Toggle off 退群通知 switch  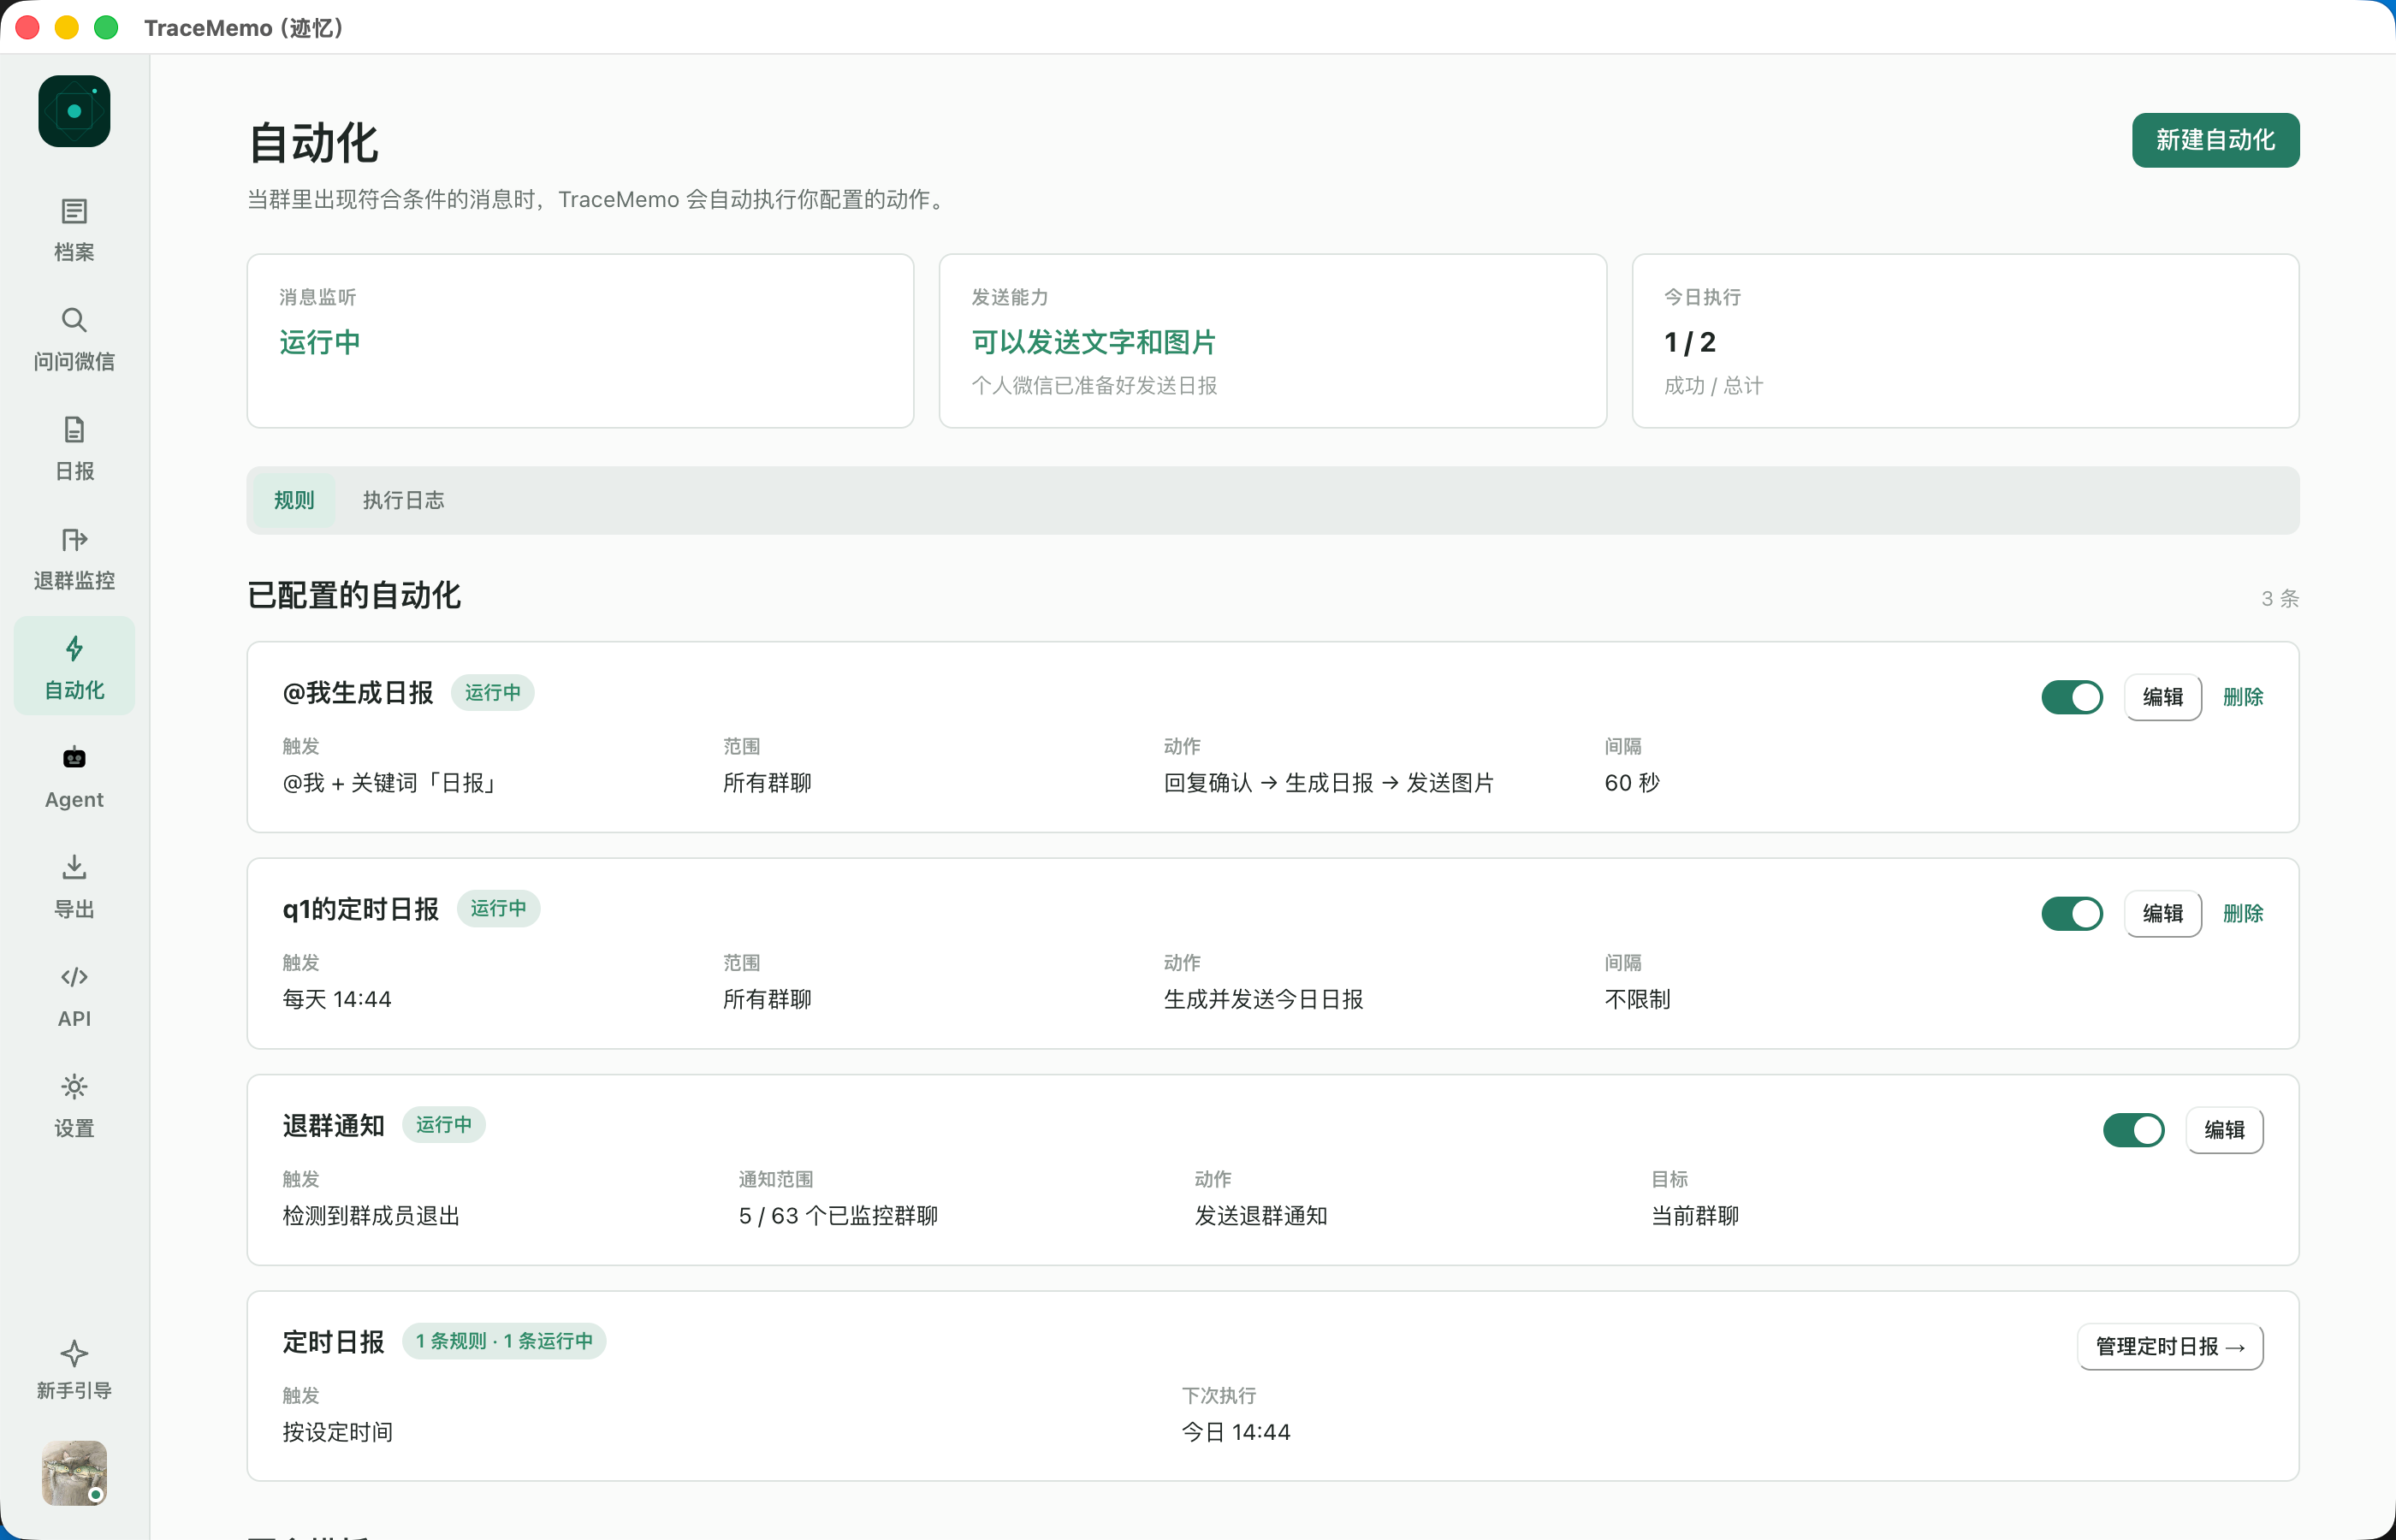(2134, 1130)
